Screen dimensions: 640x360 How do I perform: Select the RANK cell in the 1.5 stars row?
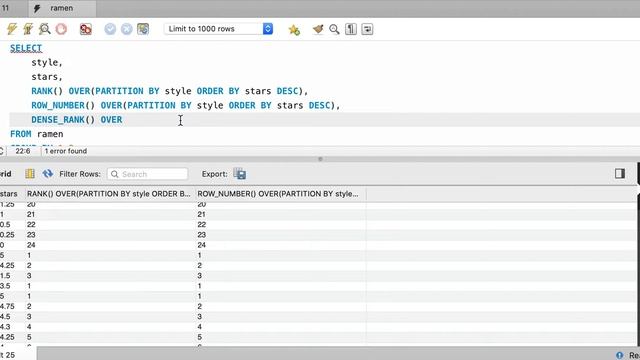click(111, 276)
